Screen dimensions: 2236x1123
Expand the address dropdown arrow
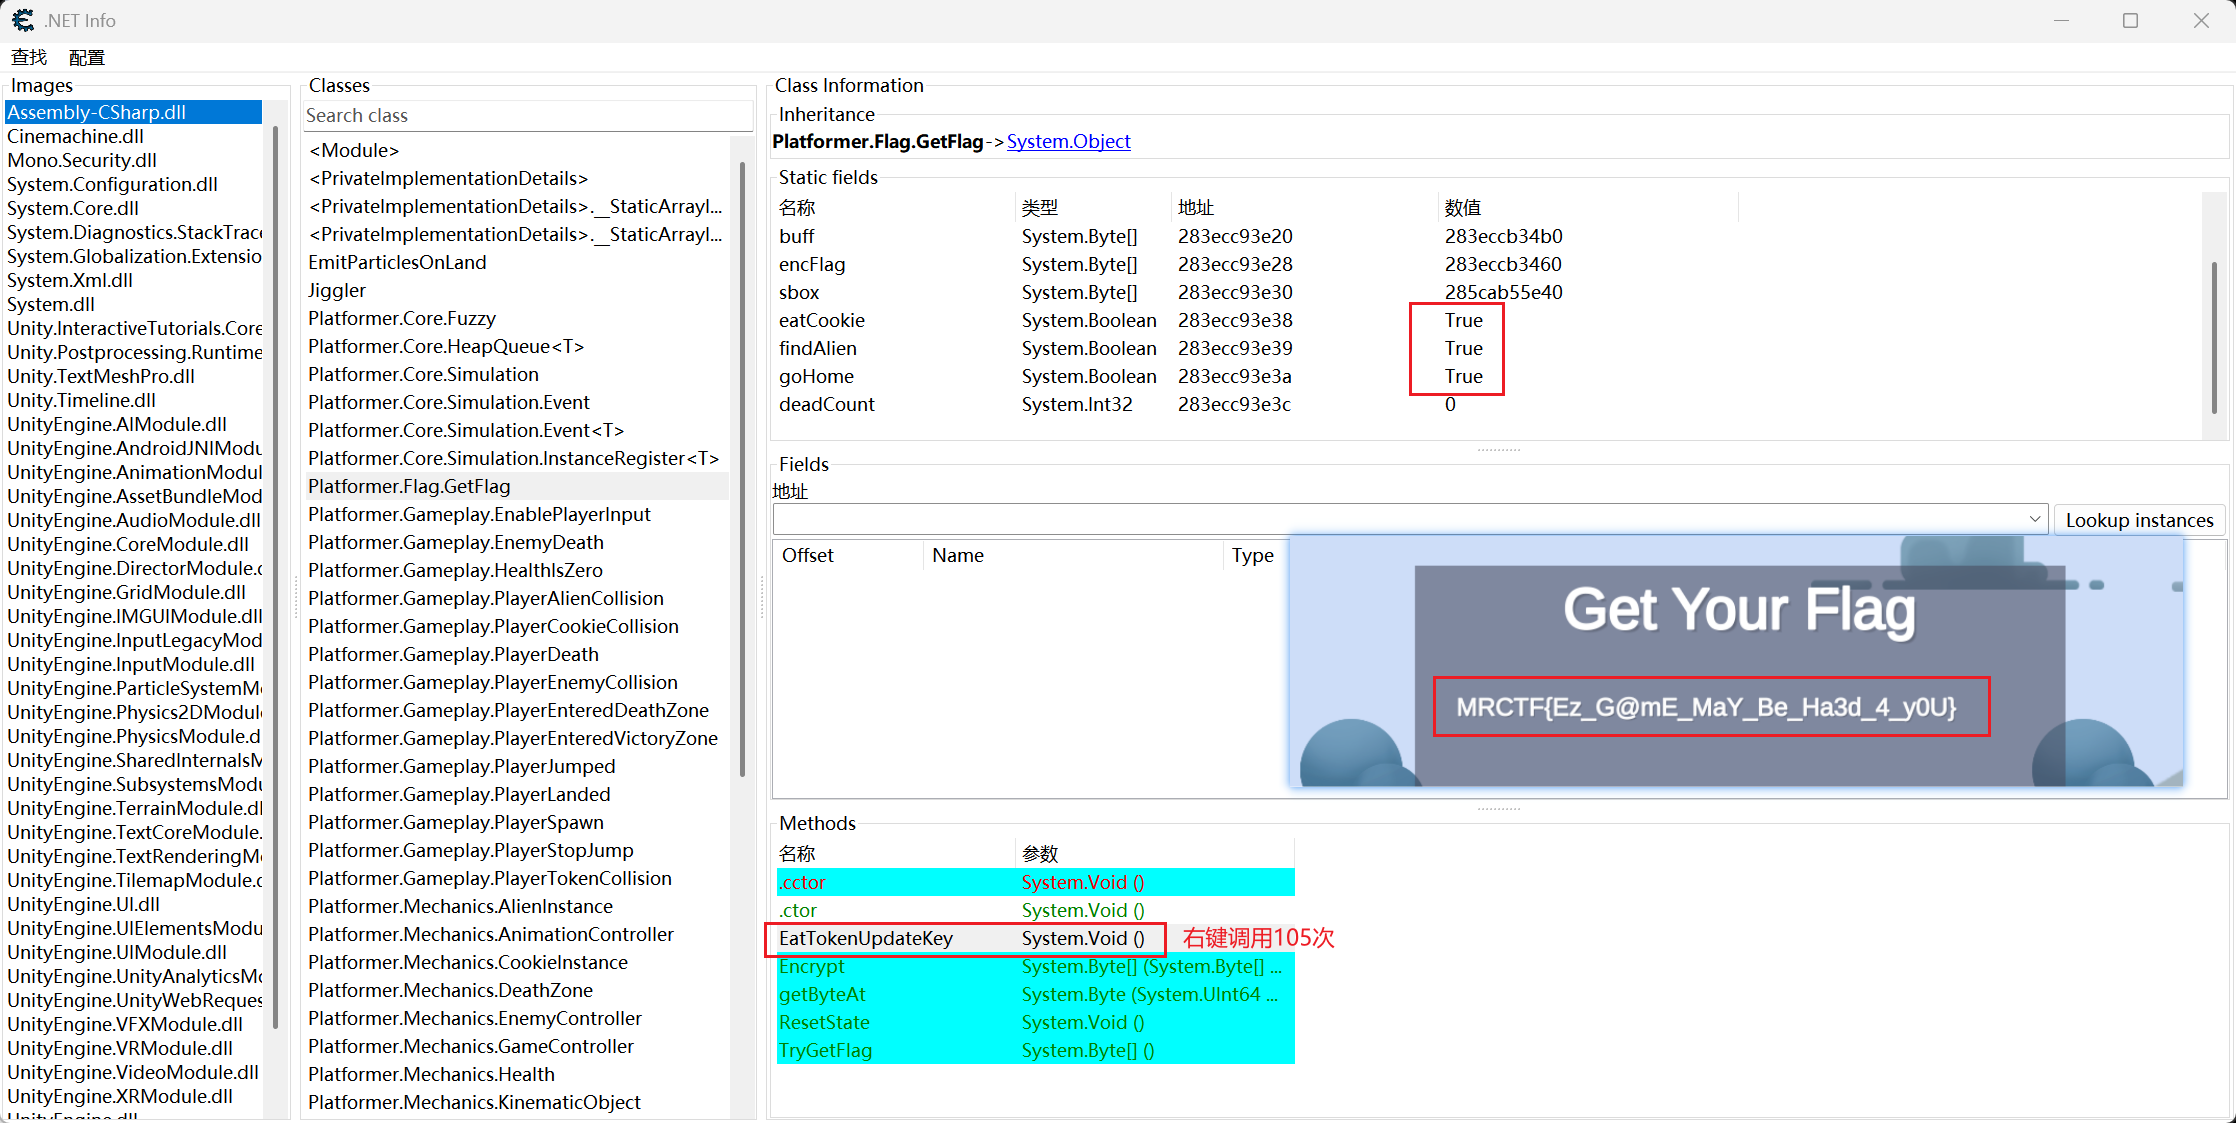(x=2034, y=519)
